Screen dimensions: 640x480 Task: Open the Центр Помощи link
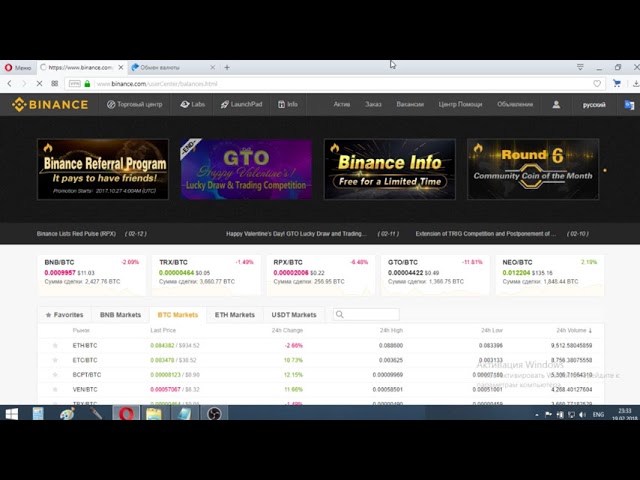pos(460,104)
